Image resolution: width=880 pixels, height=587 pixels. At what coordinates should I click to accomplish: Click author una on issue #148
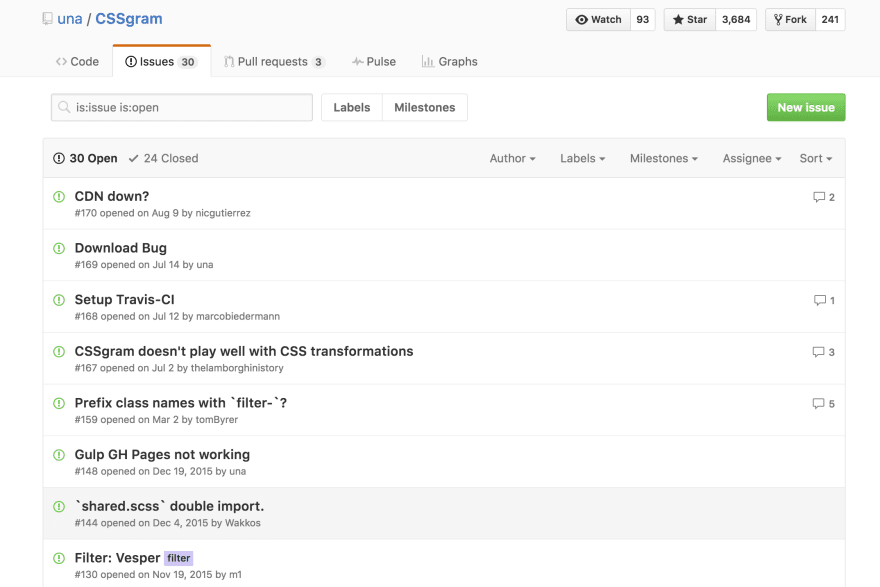(237, 471)
